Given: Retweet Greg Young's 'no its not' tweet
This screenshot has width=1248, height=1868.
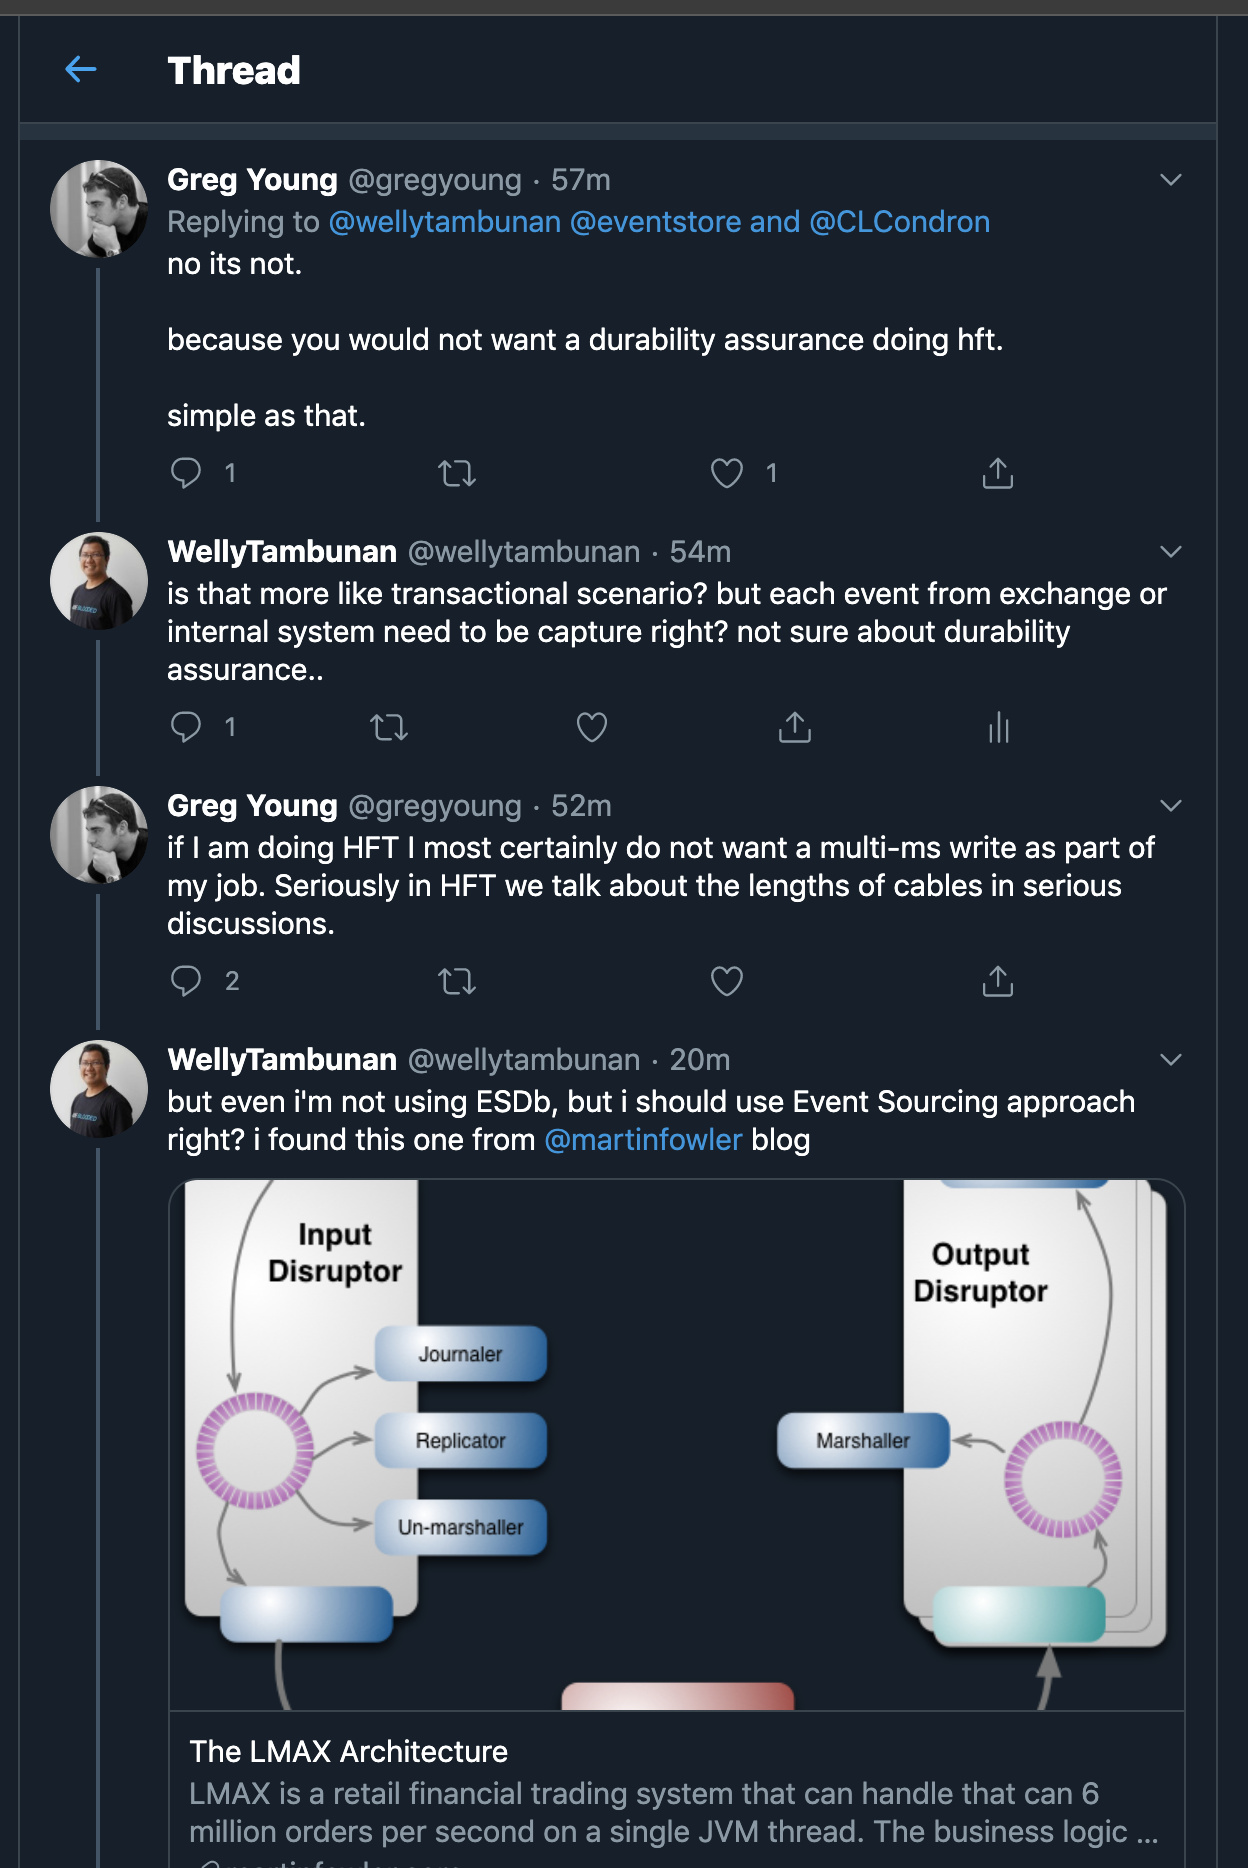Looking at the screenshot, I should click(x=457, y=472).
